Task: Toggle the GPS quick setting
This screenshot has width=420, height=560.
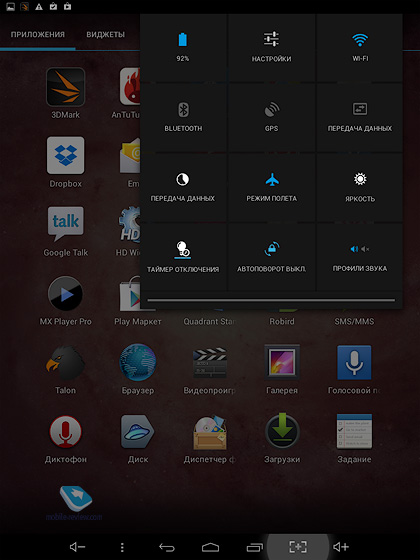Action: tap(271, 118)
